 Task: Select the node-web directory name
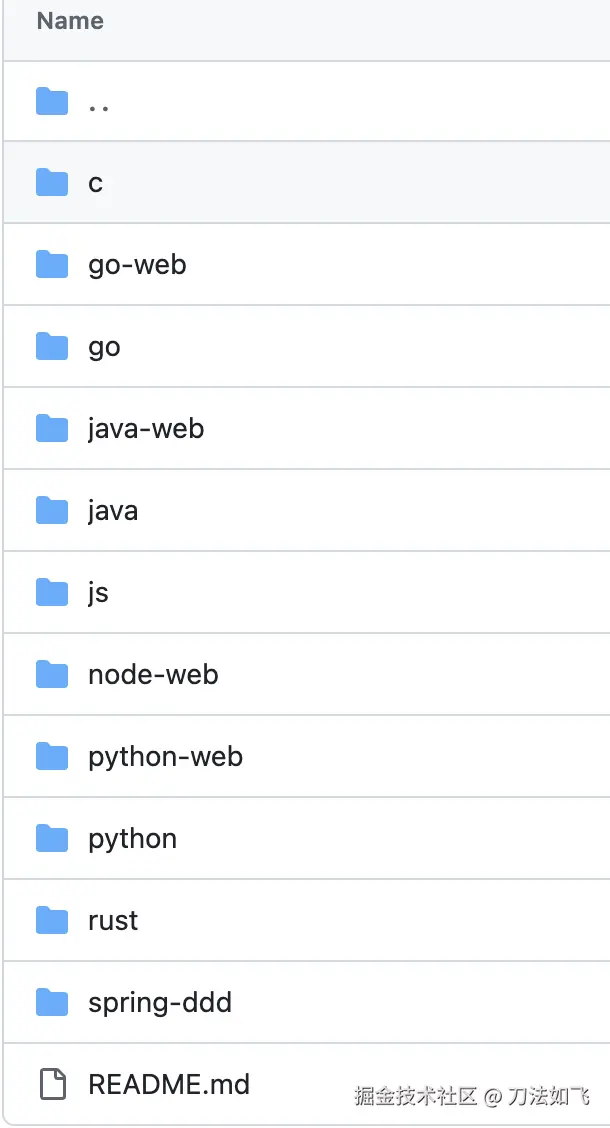tap(153, 675)
